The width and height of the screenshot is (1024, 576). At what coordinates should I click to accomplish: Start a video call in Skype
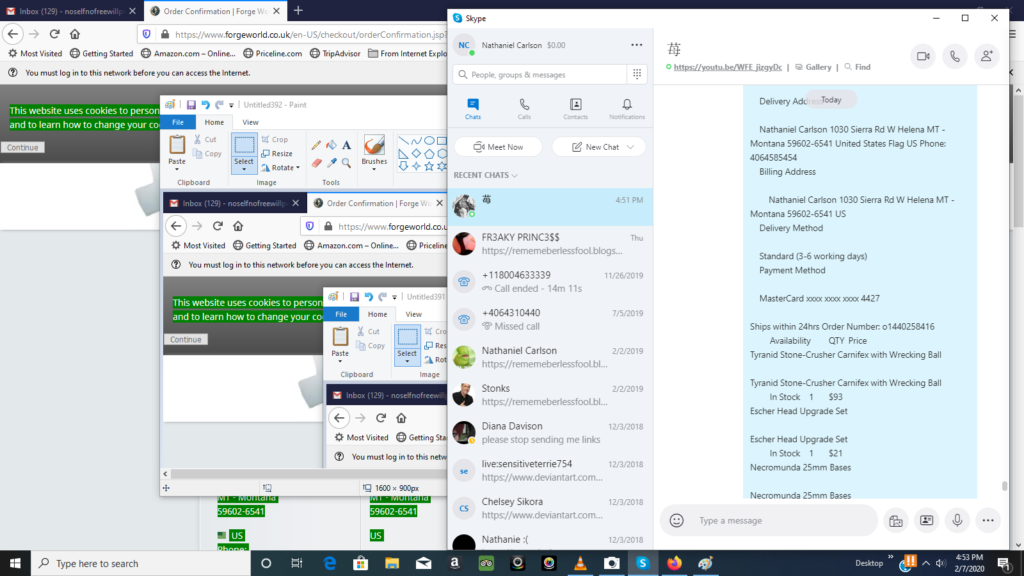(923, 57)
